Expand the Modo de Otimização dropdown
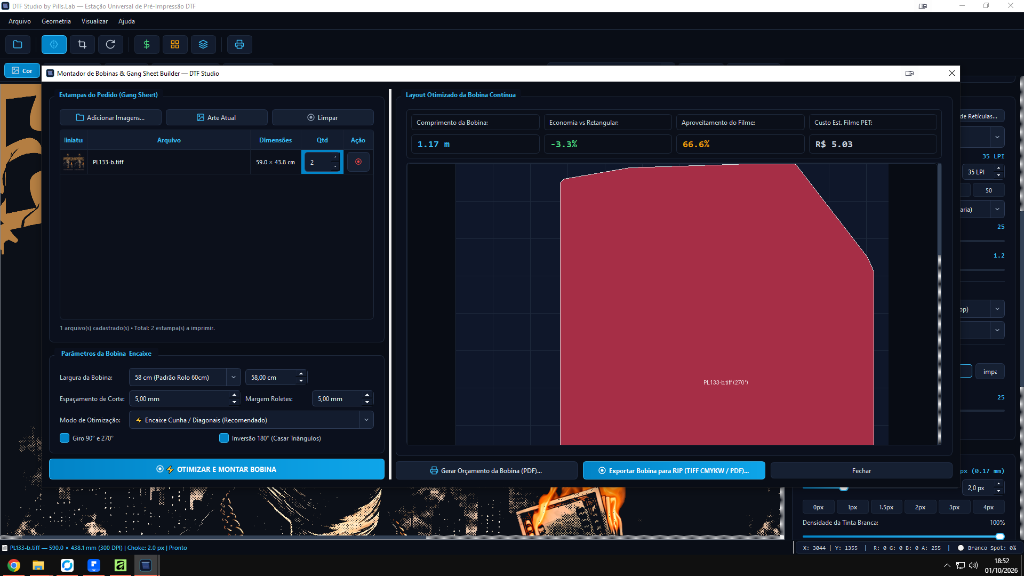1024x576 pixels. (x=366, y=420)
